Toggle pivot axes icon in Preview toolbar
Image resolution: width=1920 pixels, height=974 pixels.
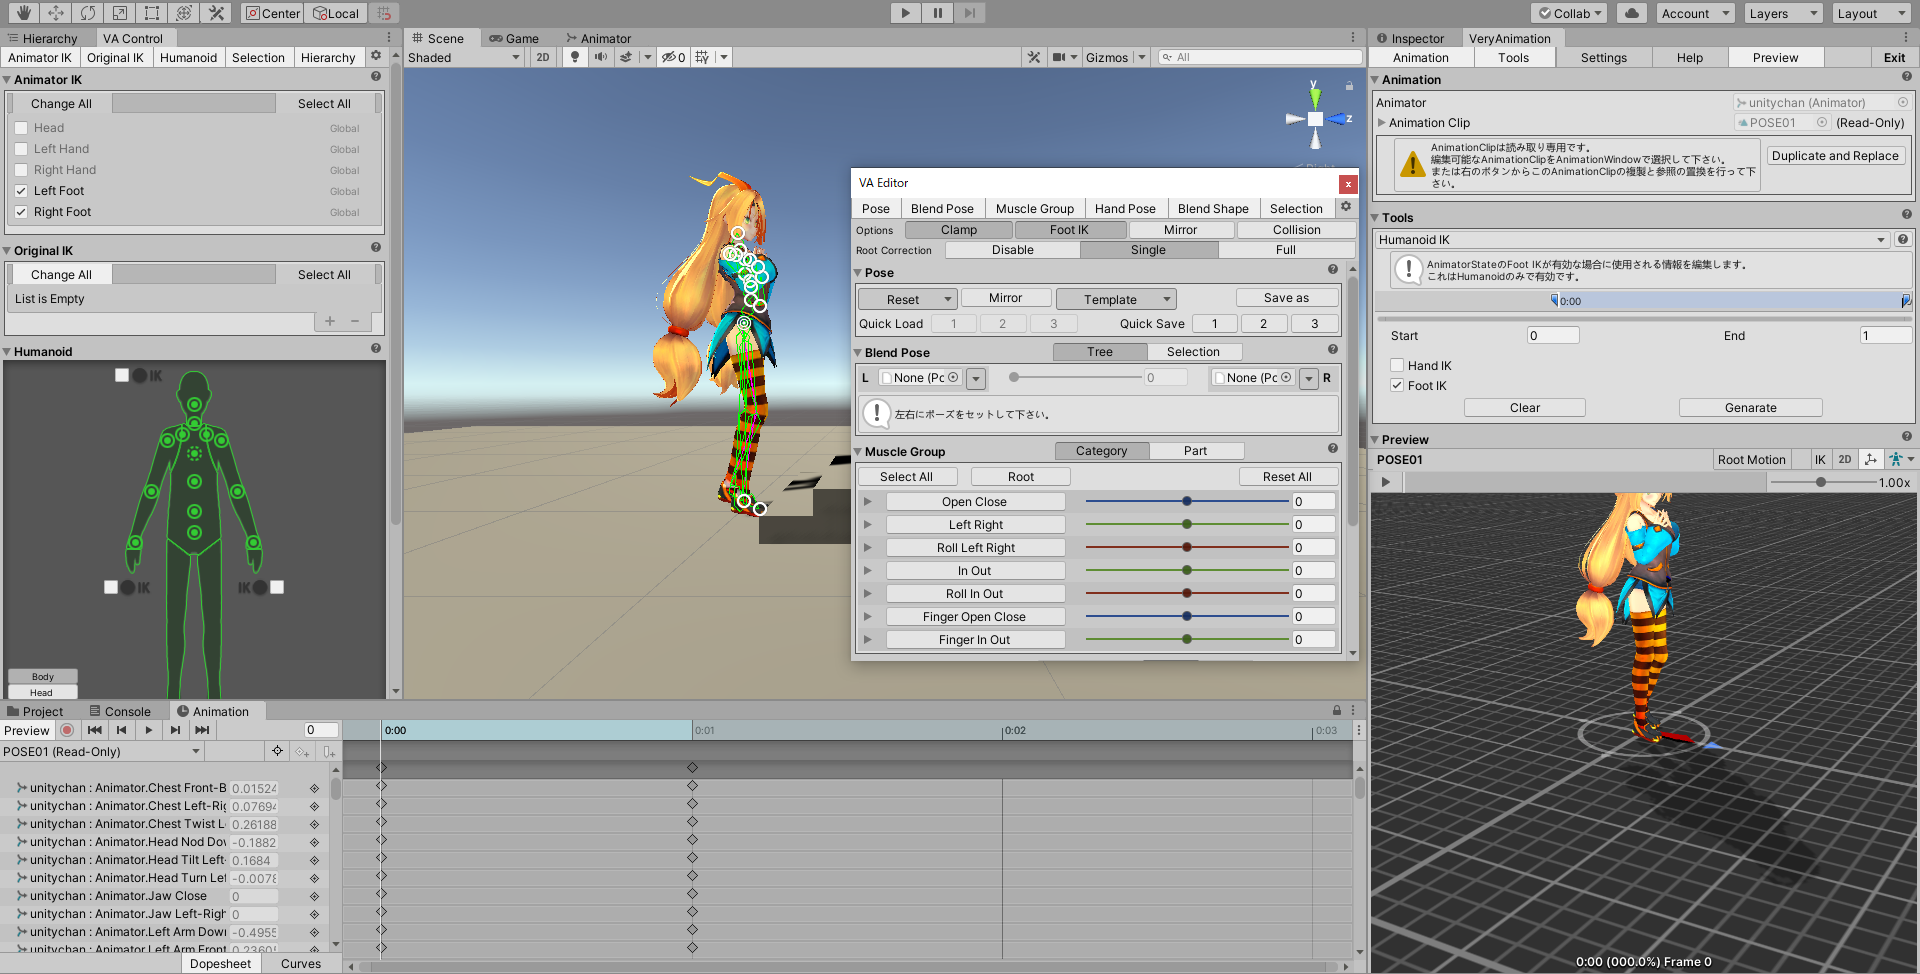point(1871,459)
